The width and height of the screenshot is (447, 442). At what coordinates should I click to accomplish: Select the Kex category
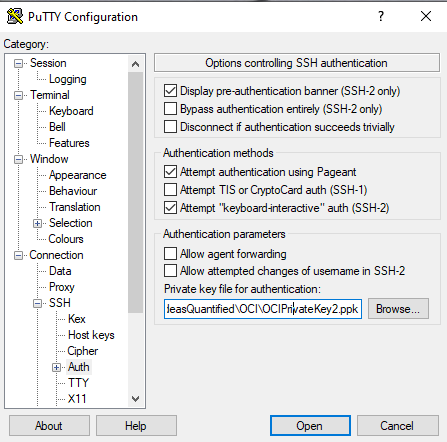coord(77,319)
